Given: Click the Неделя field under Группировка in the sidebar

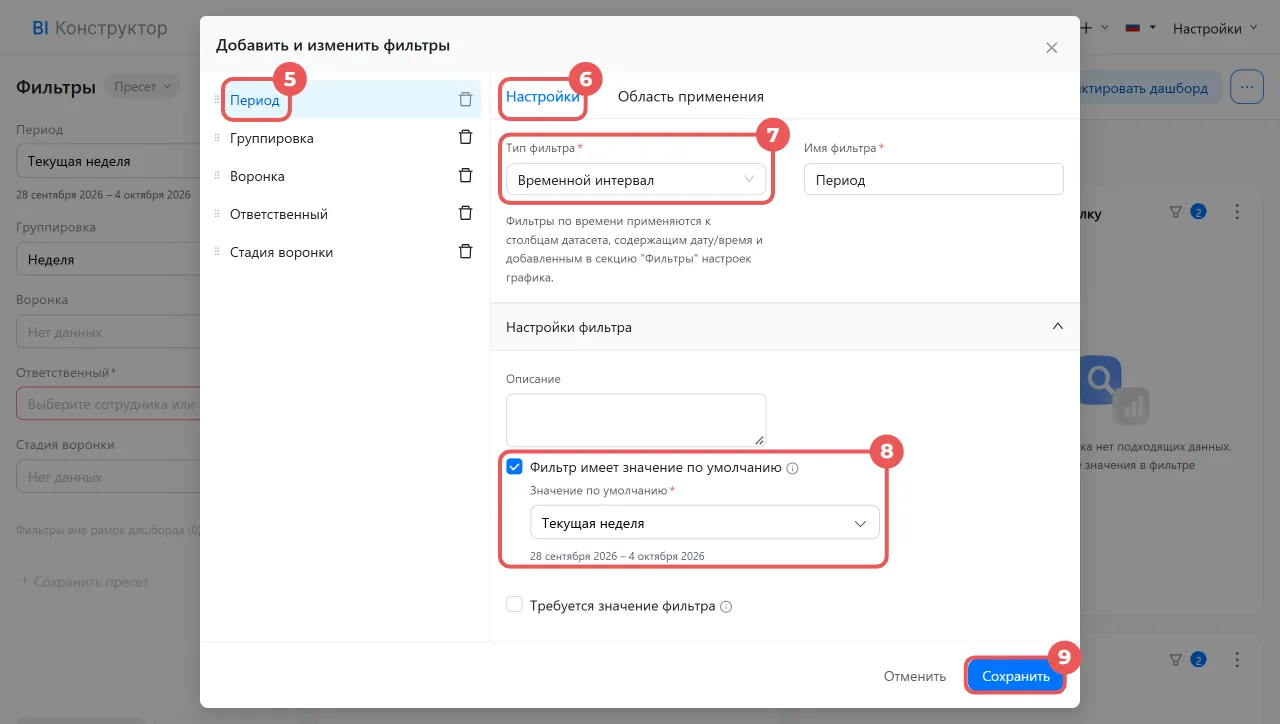Looking at the screenshot, I should 108,260.
